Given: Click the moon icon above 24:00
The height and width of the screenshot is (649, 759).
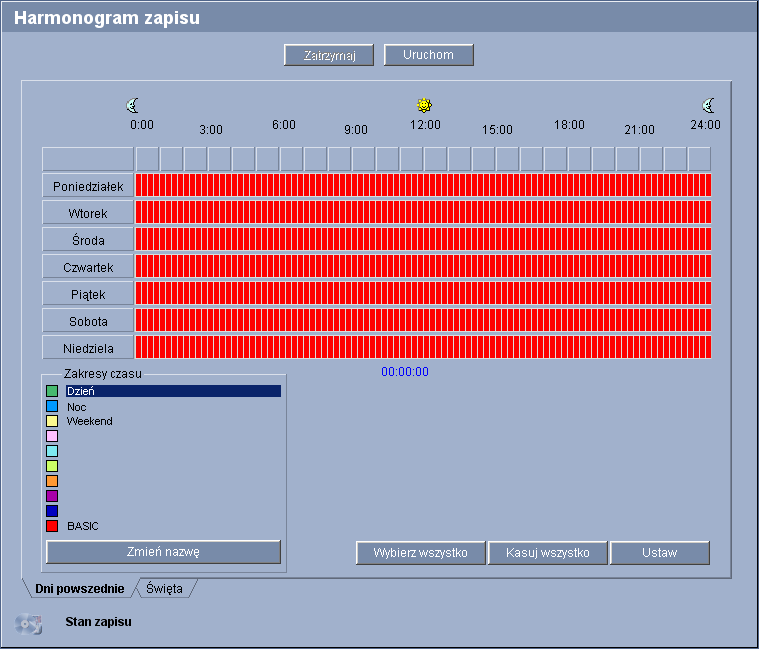Looking at the screenshot, I should 708,105.
